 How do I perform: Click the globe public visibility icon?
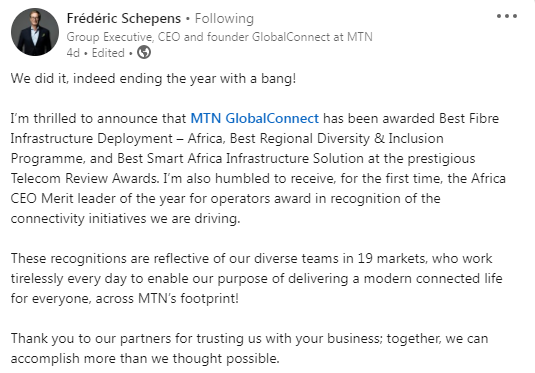(x=144, y=53)
